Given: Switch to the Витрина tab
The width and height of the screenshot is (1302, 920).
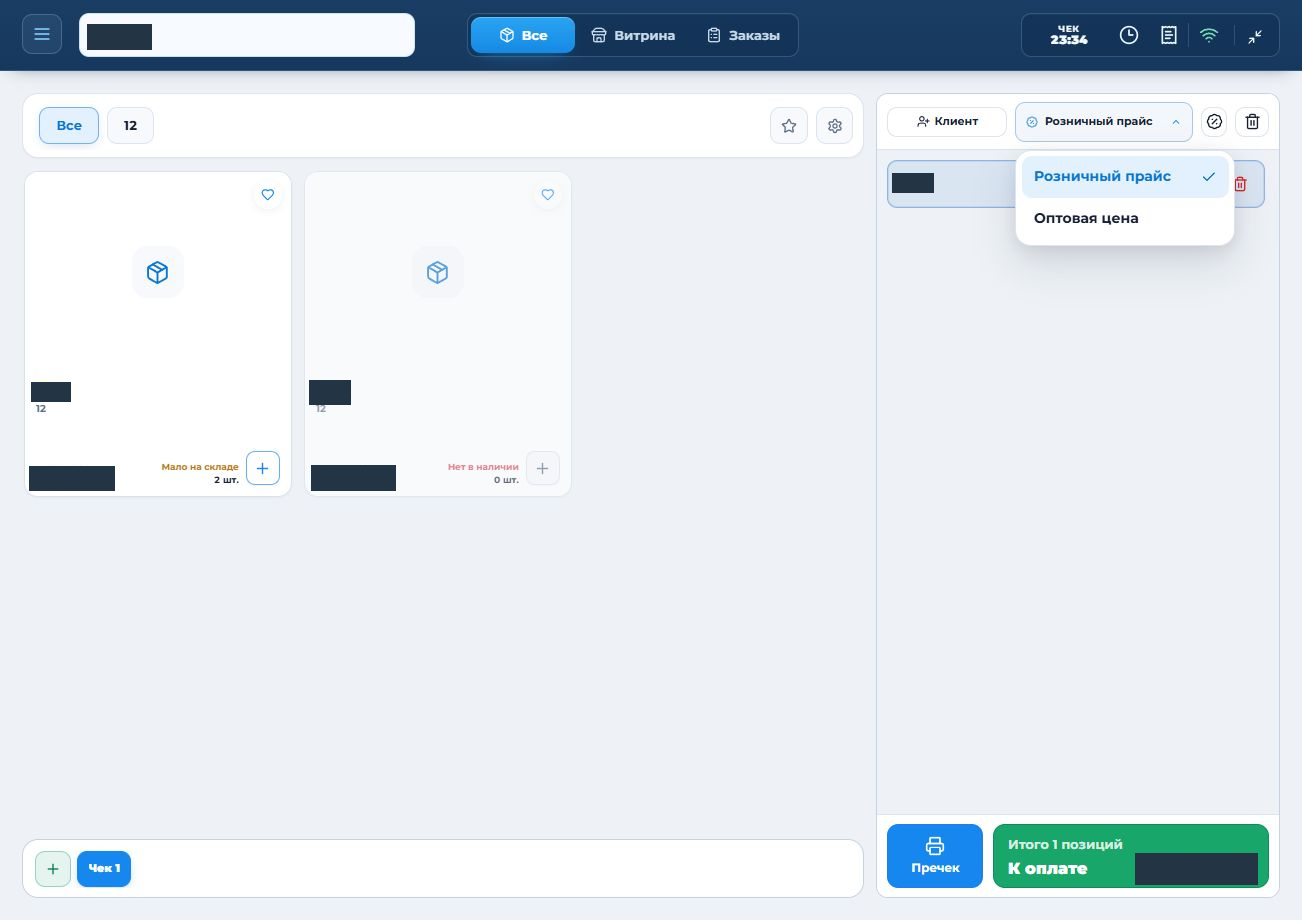Looking at the screenshot, I should [x=632, y=35].
